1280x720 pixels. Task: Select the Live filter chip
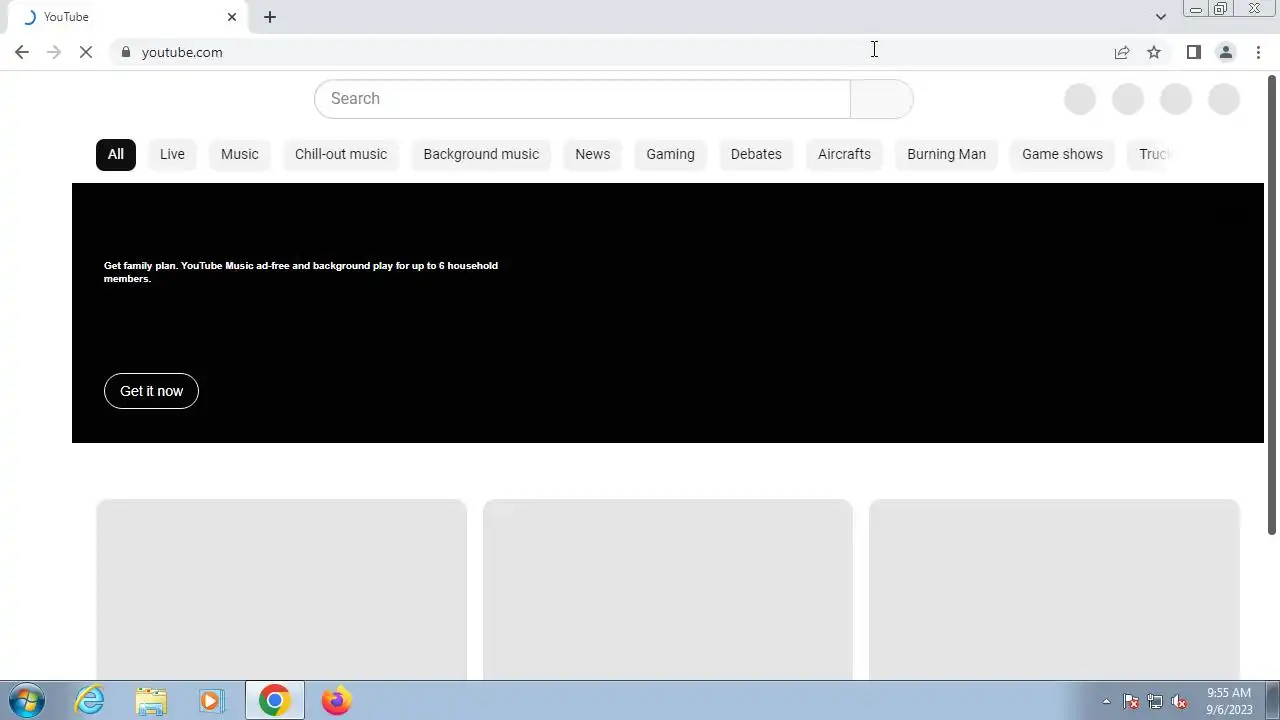click(x=172, y=154)
